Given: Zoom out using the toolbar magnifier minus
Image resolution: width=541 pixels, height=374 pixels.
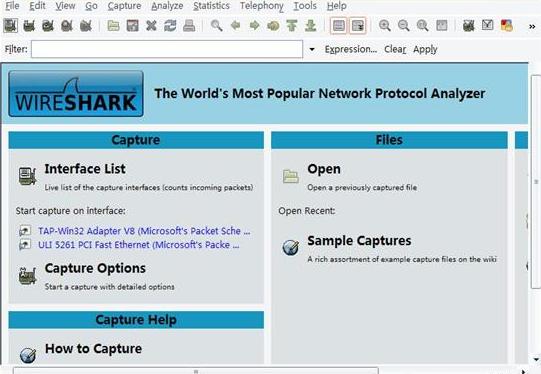Looking at the screenshot, I should [x=404, y=26].
